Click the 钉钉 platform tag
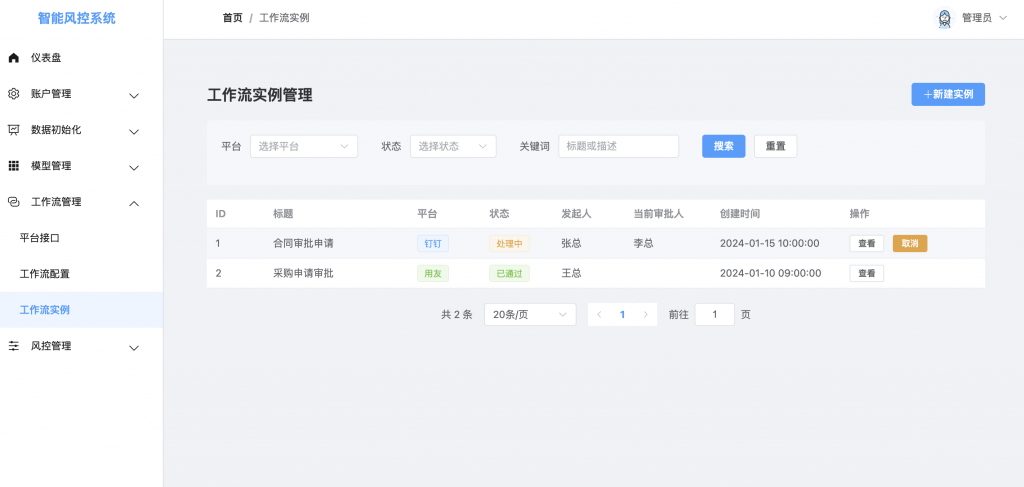Viewport: 1024px width, 487px height. pos(433,244)
